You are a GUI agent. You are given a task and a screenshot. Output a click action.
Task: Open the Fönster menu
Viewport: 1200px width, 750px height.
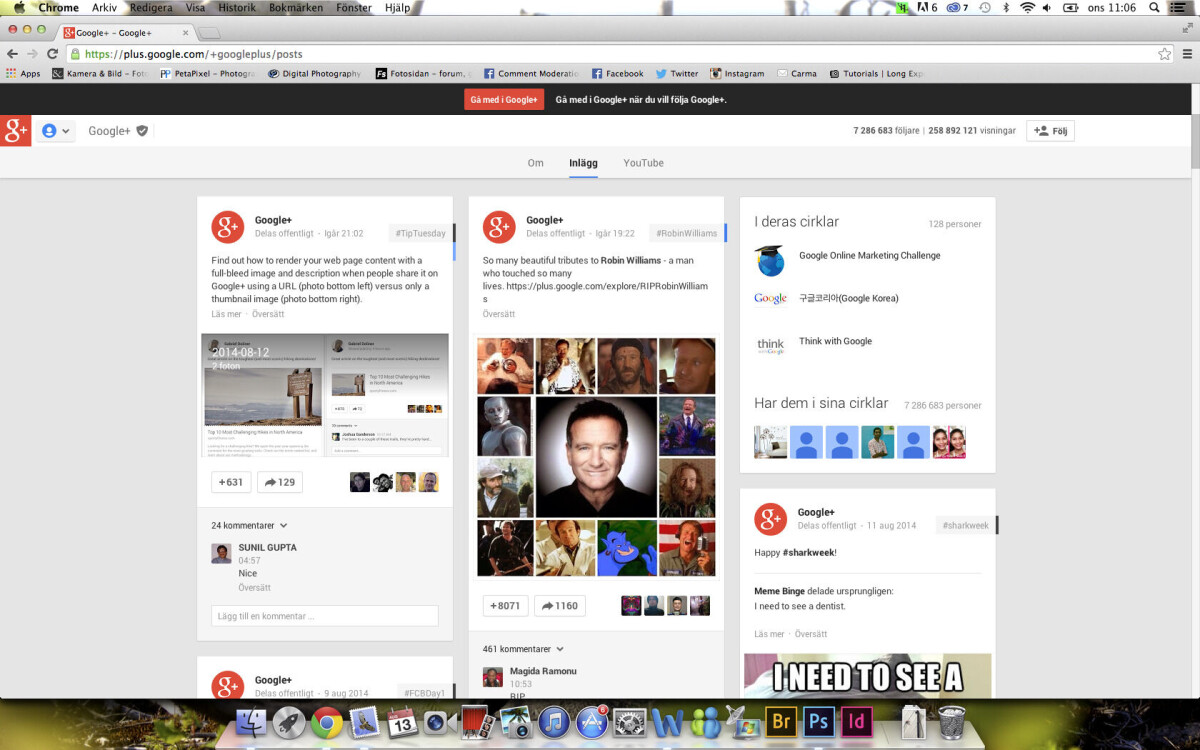click(x=354, y=7)
